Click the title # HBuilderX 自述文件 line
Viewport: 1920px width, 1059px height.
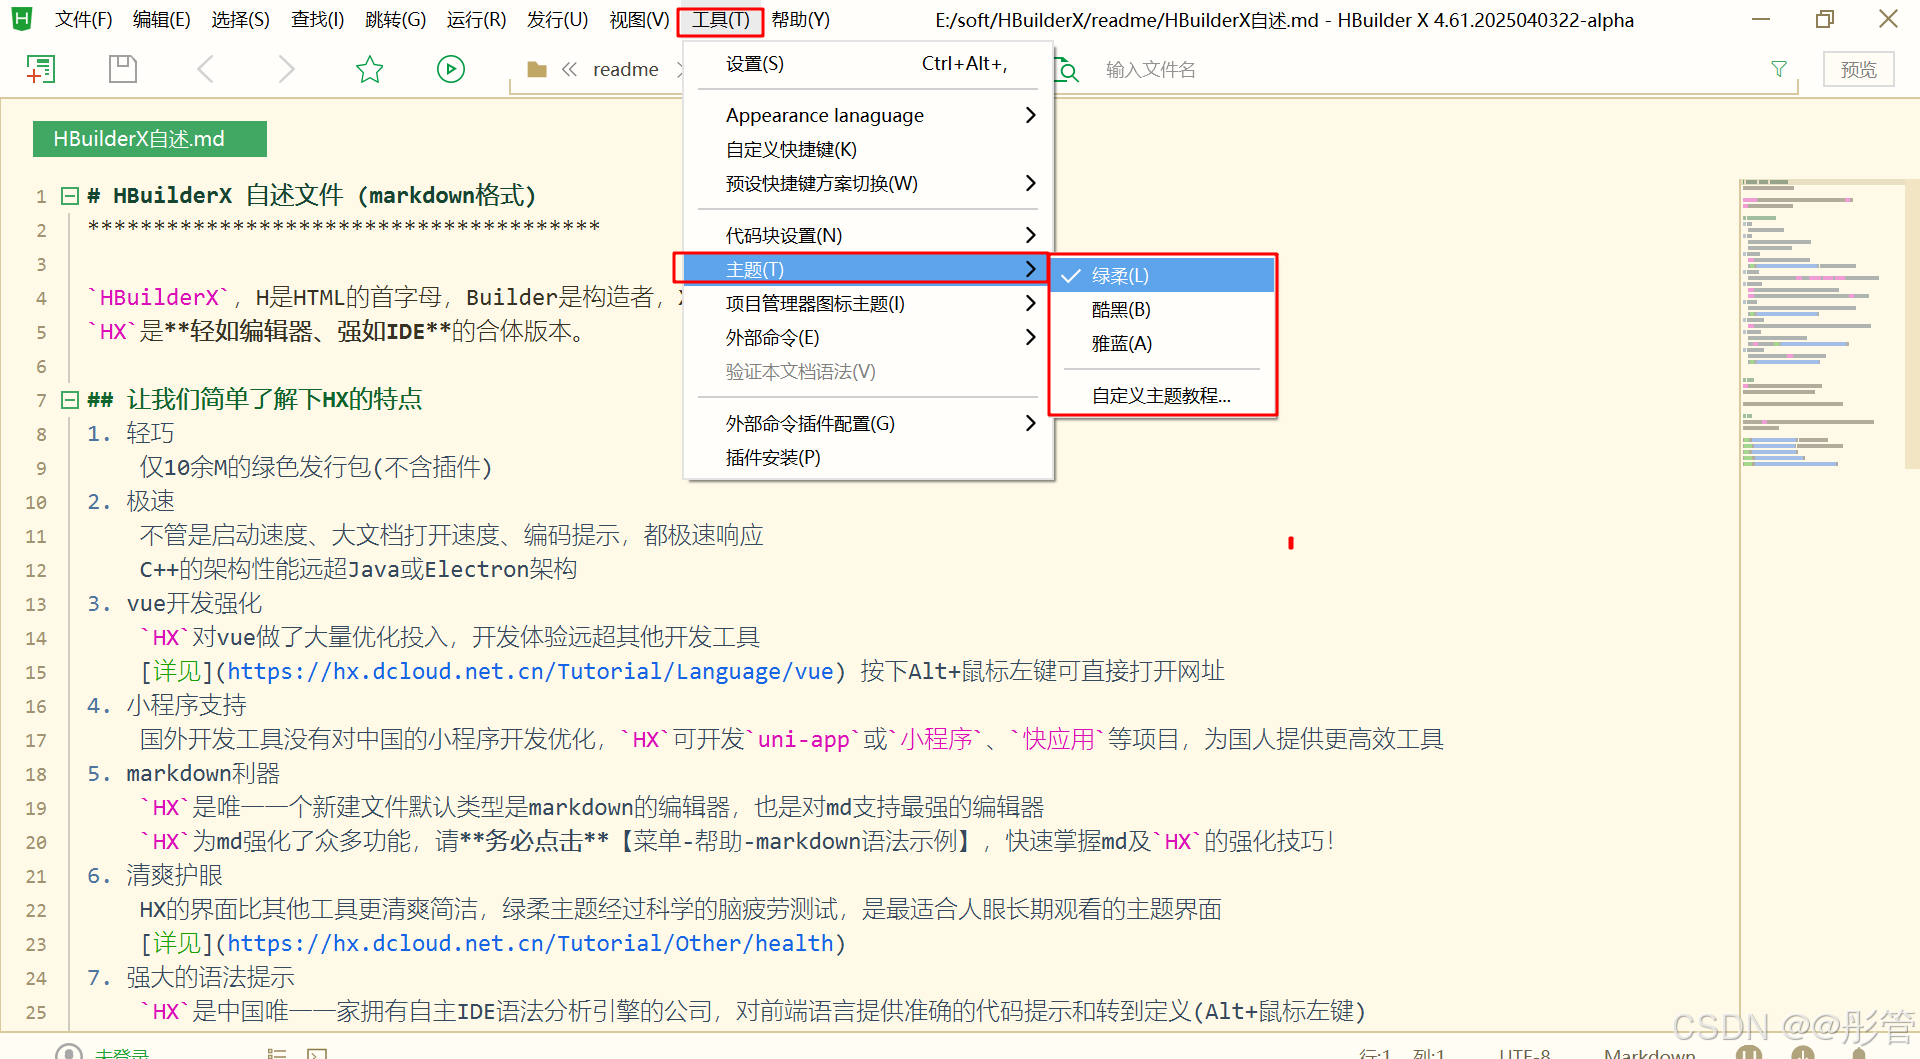click(x=312, y=195)
